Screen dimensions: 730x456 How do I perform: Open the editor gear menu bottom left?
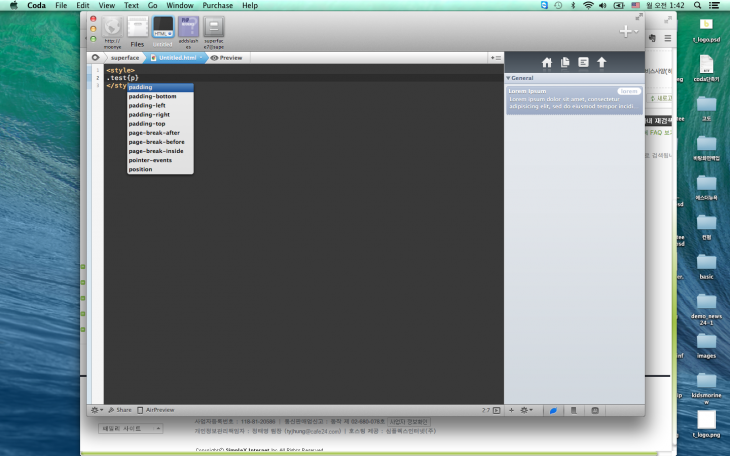click(x=96, y=410)
